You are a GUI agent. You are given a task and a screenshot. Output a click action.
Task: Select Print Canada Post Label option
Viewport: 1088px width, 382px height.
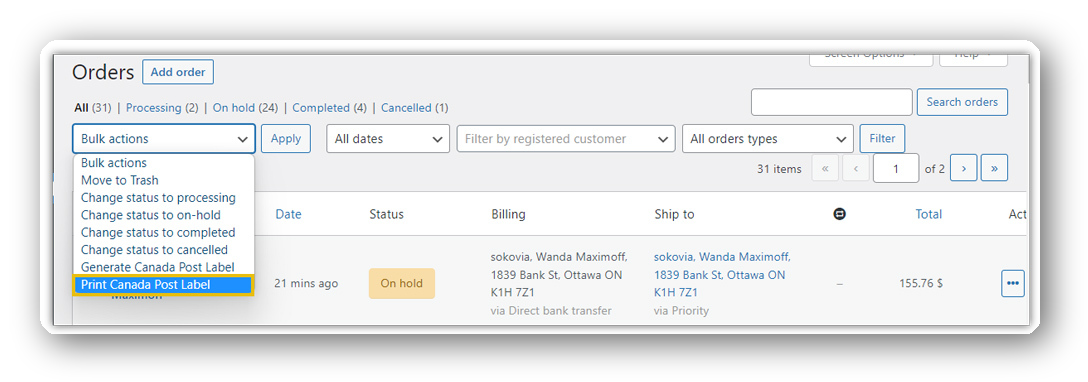tap(164, 284)
